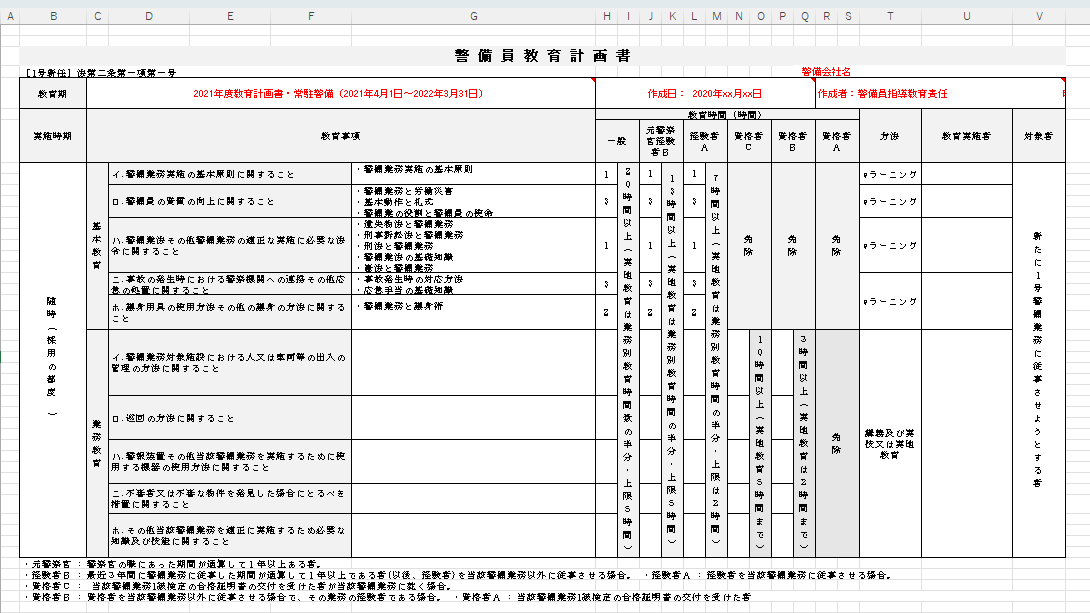Select column P header
Screen dimensions: 1090x613
click(x=783, y=16)
